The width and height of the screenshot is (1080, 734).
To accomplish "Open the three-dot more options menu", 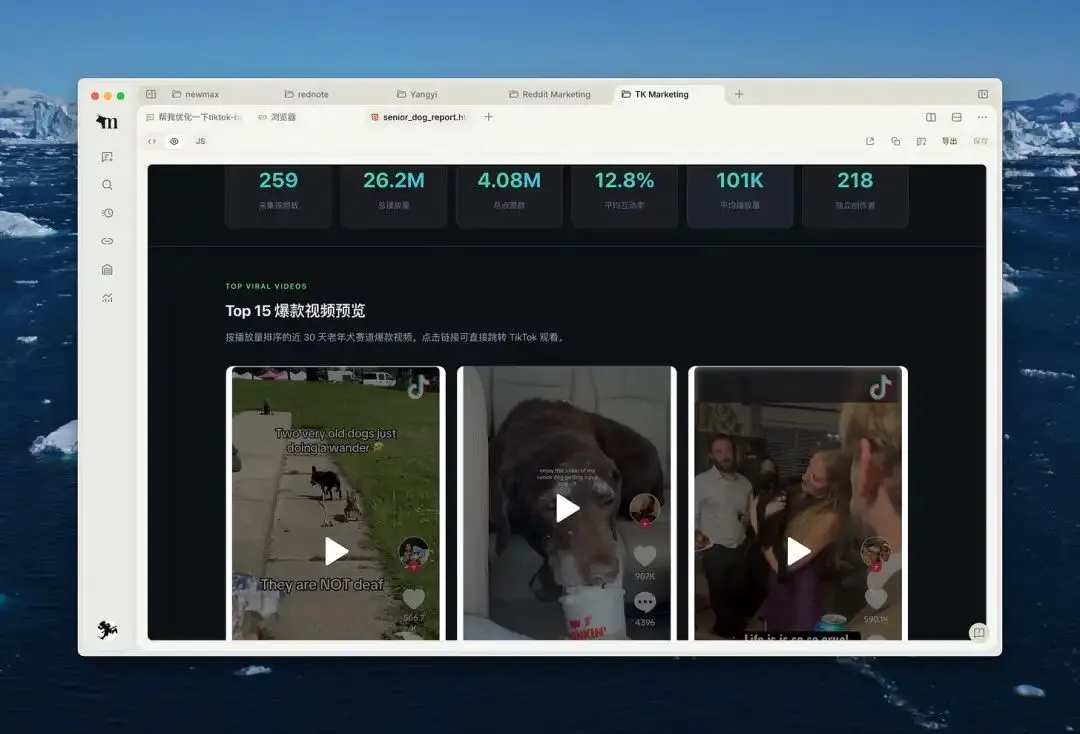I will tap(982, 117).
